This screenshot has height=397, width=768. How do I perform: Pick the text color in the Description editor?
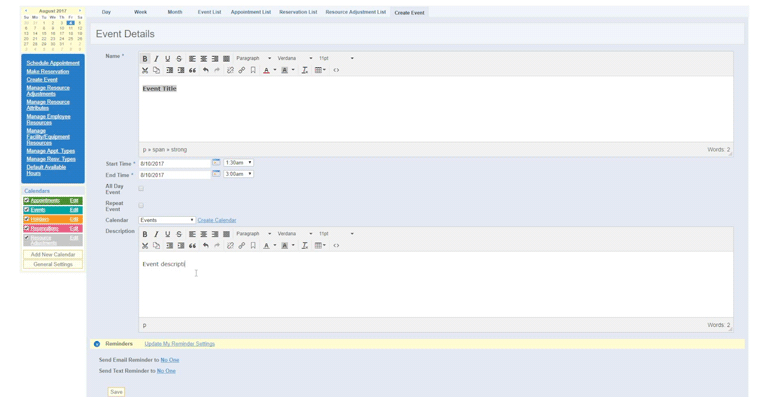point(266,246)
